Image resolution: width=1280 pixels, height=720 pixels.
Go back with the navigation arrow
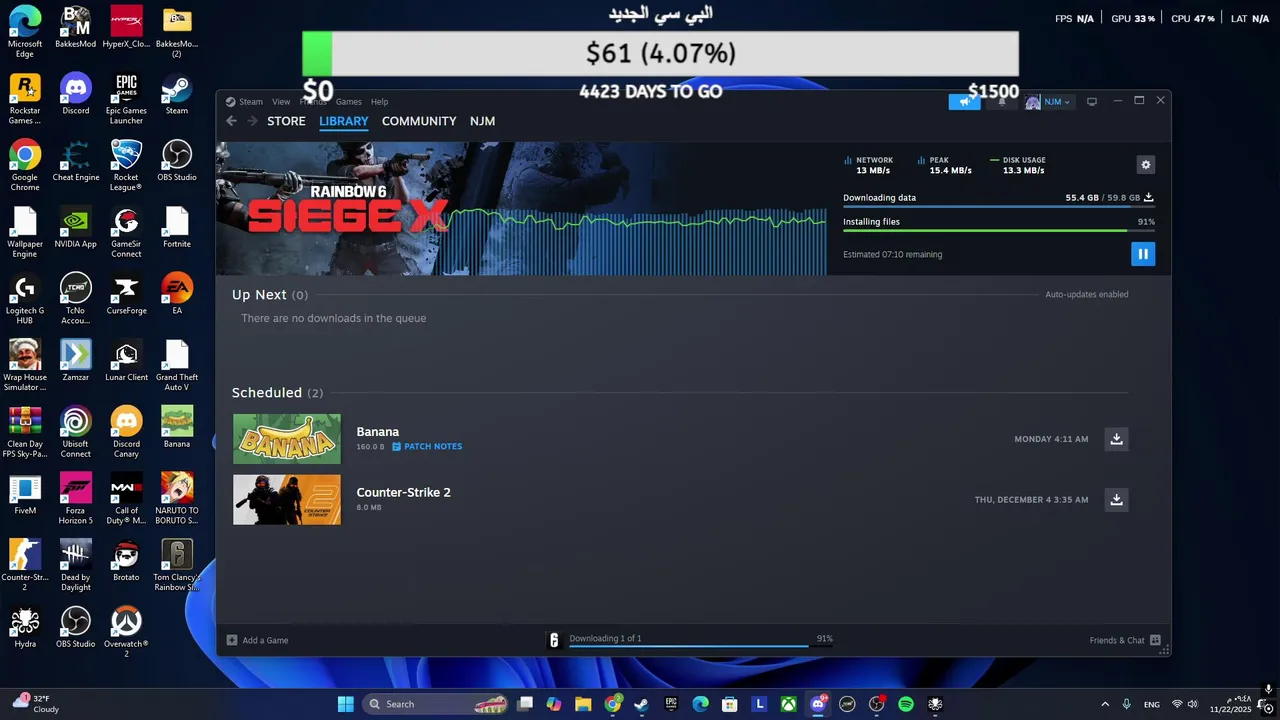click(231, 121)
